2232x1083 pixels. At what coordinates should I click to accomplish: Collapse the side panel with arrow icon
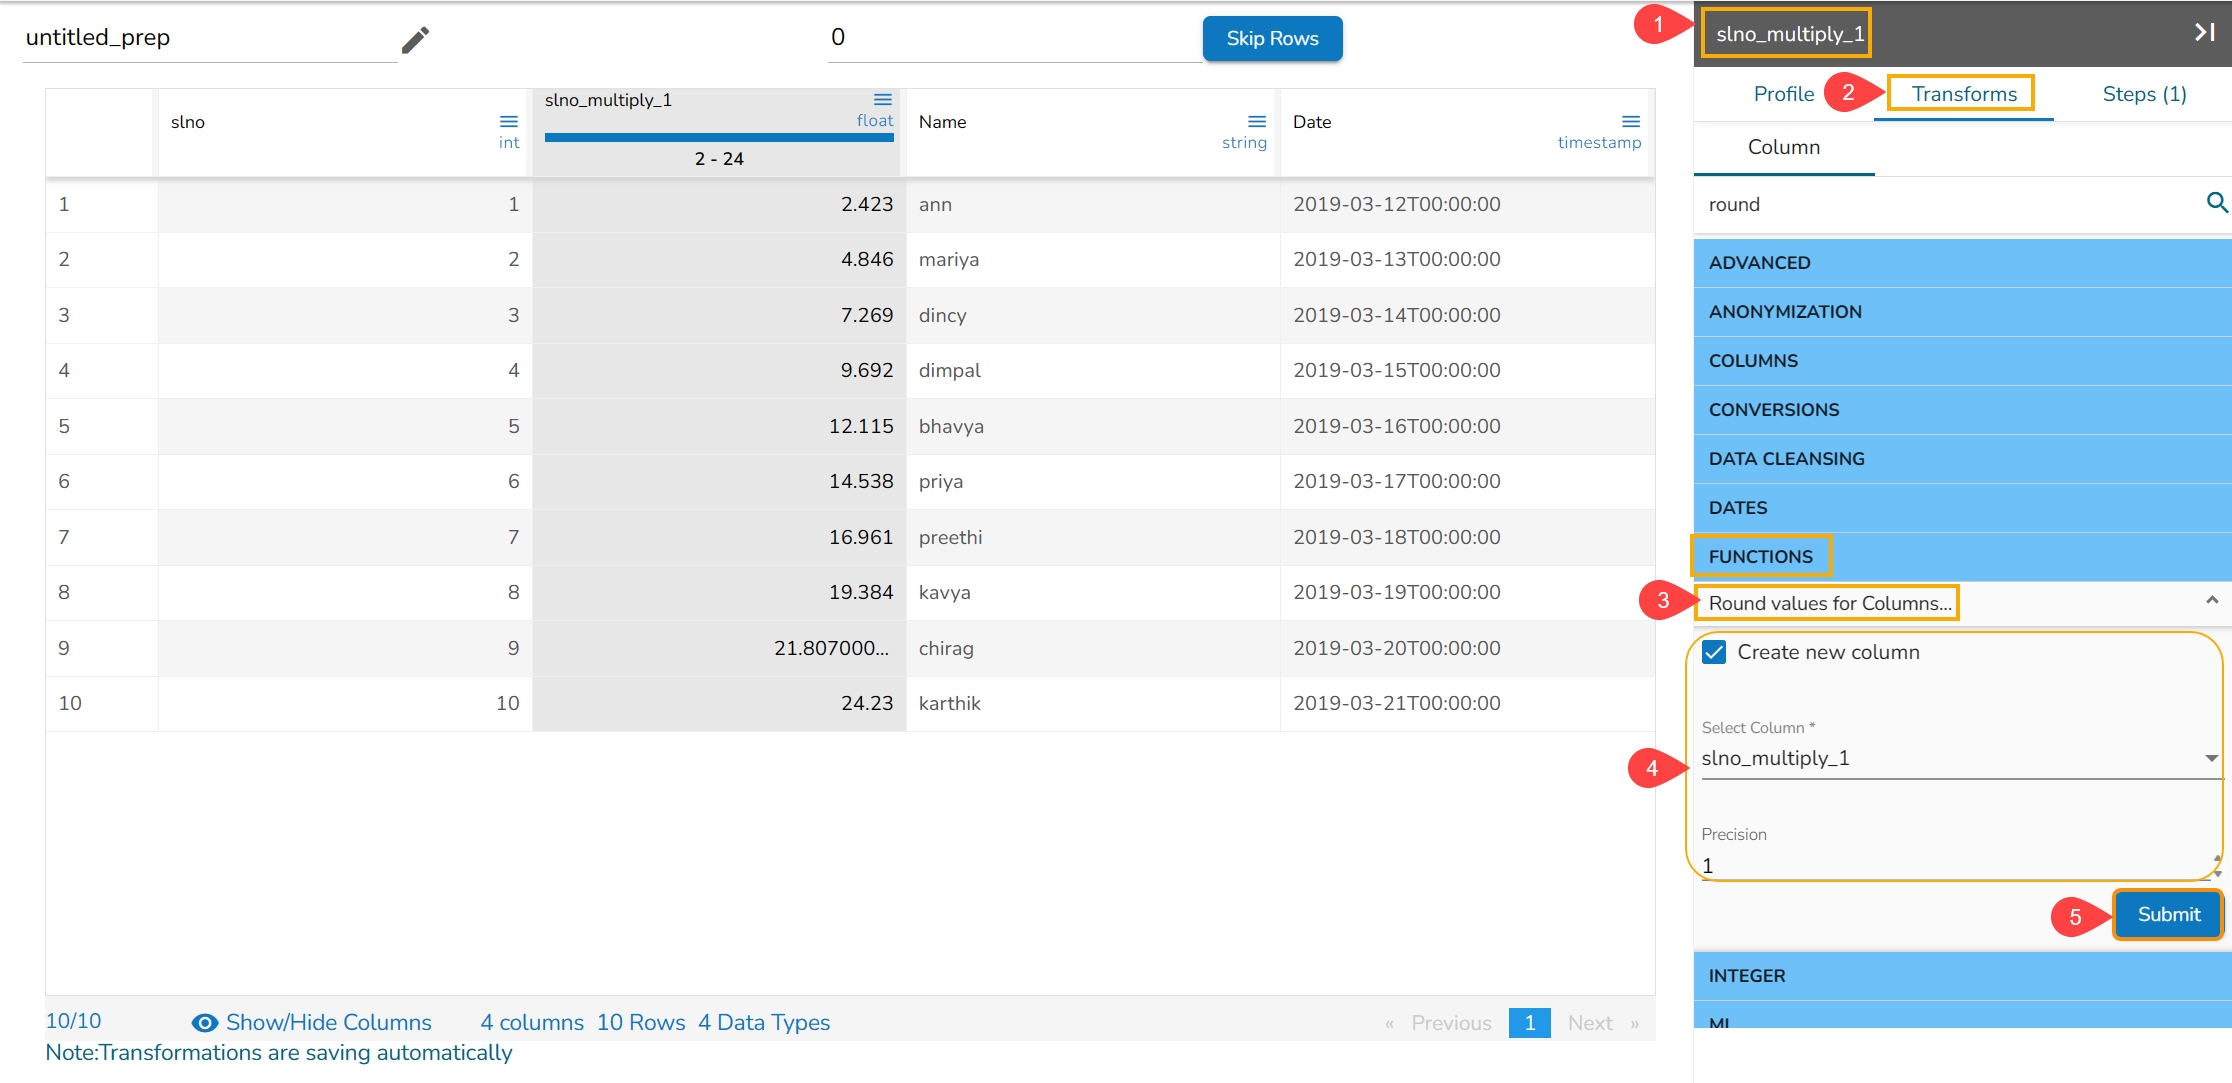2204,33
